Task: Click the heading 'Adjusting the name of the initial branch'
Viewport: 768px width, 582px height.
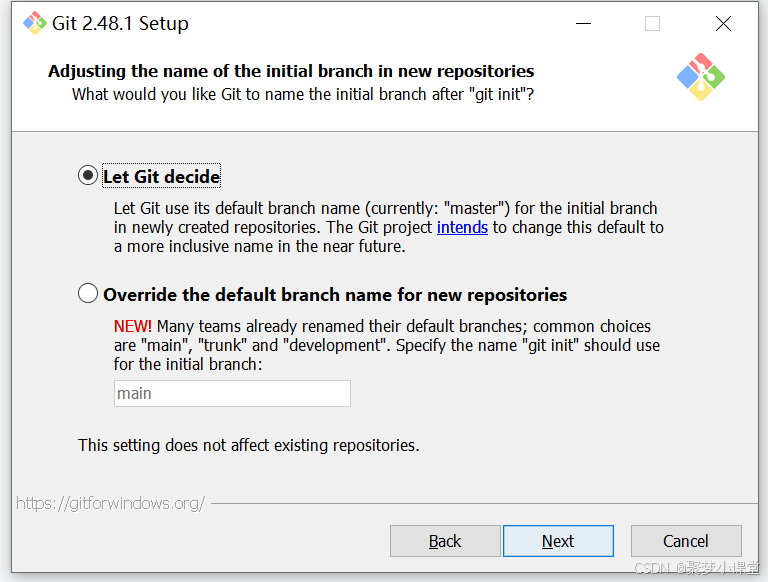Action: click(291, 71)
